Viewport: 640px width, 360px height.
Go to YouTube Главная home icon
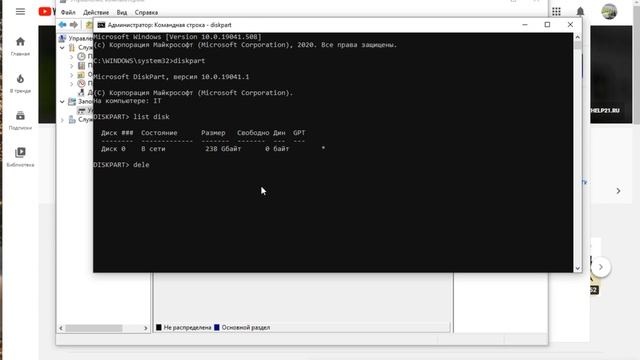click(x=20, y=42)
